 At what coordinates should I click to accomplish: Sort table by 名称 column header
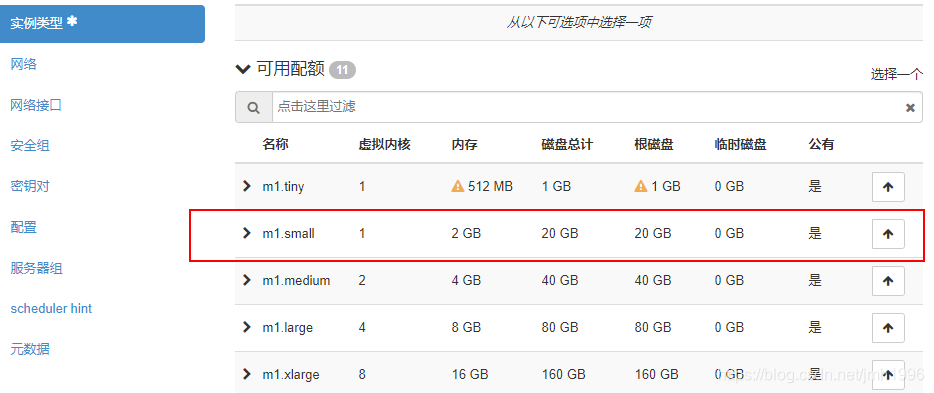coord(275,144)
